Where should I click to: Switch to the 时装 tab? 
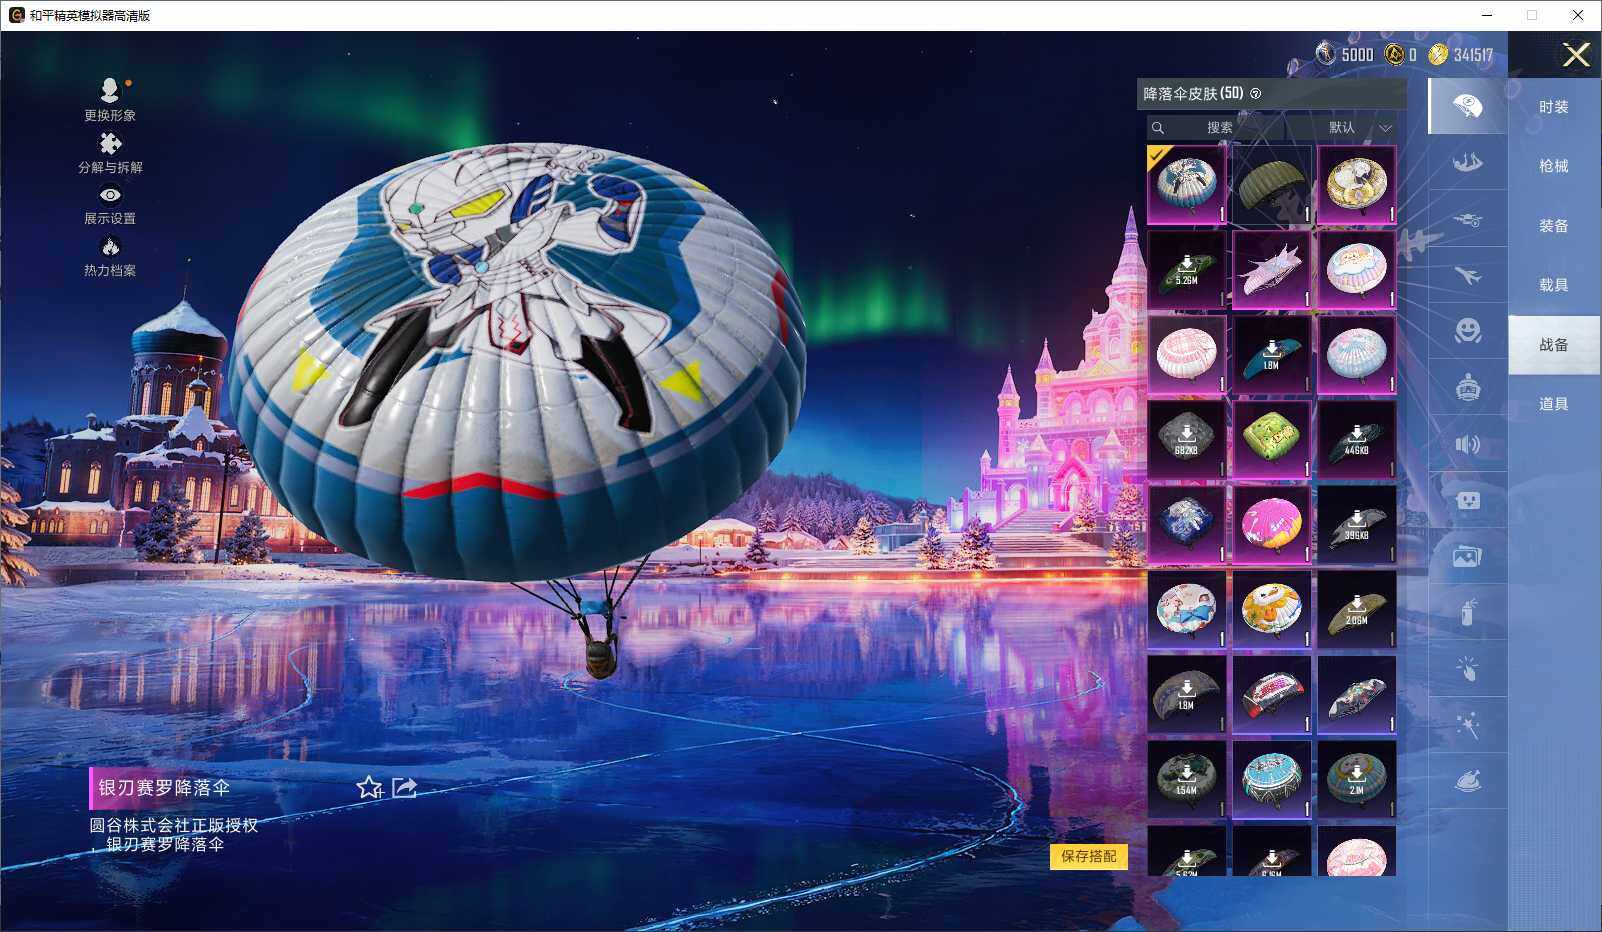[x=1553, y=107]
